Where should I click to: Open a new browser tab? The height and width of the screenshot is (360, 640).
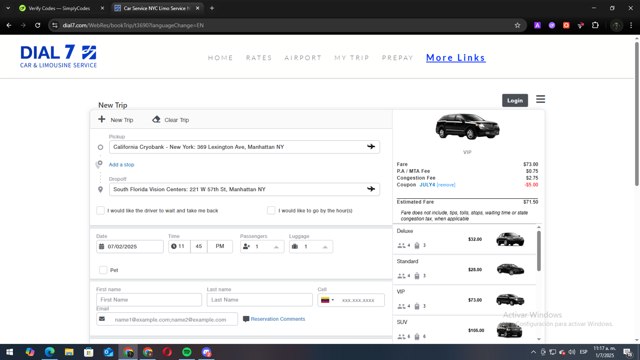(x=212, y=8)
